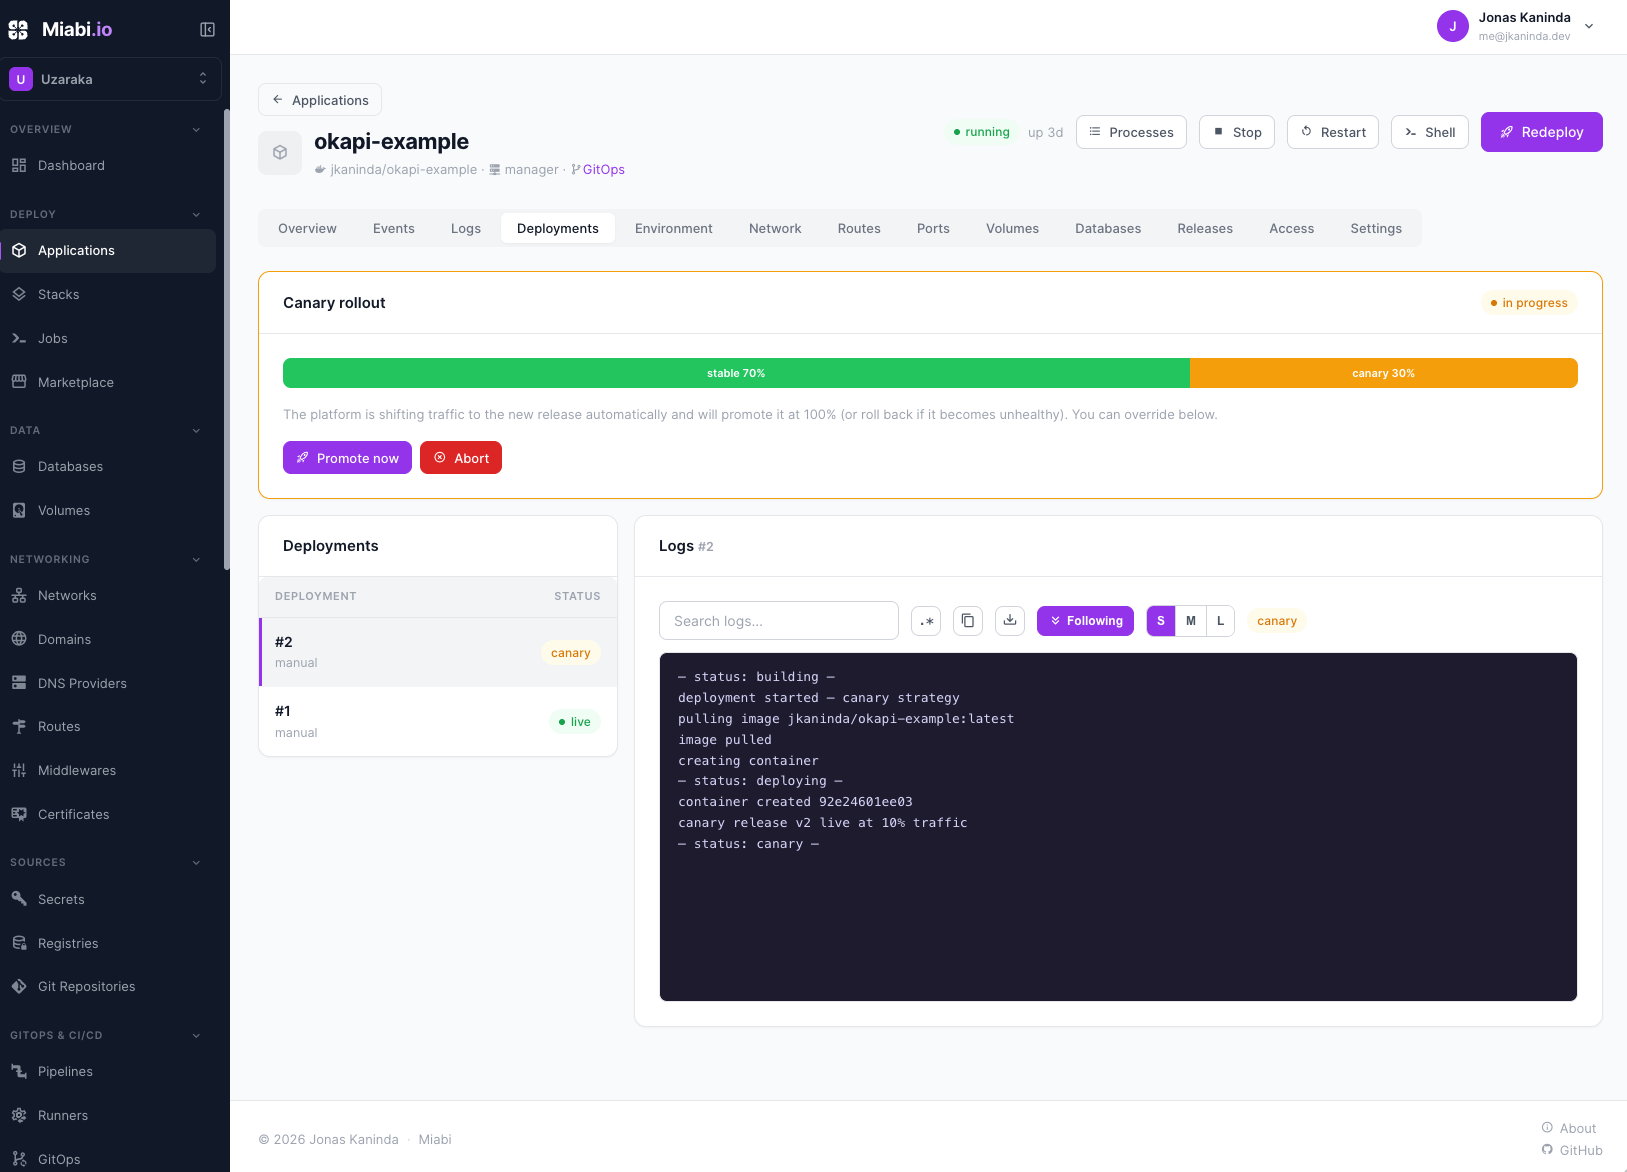Open Git Repositories in sidebar

[108, 987]
